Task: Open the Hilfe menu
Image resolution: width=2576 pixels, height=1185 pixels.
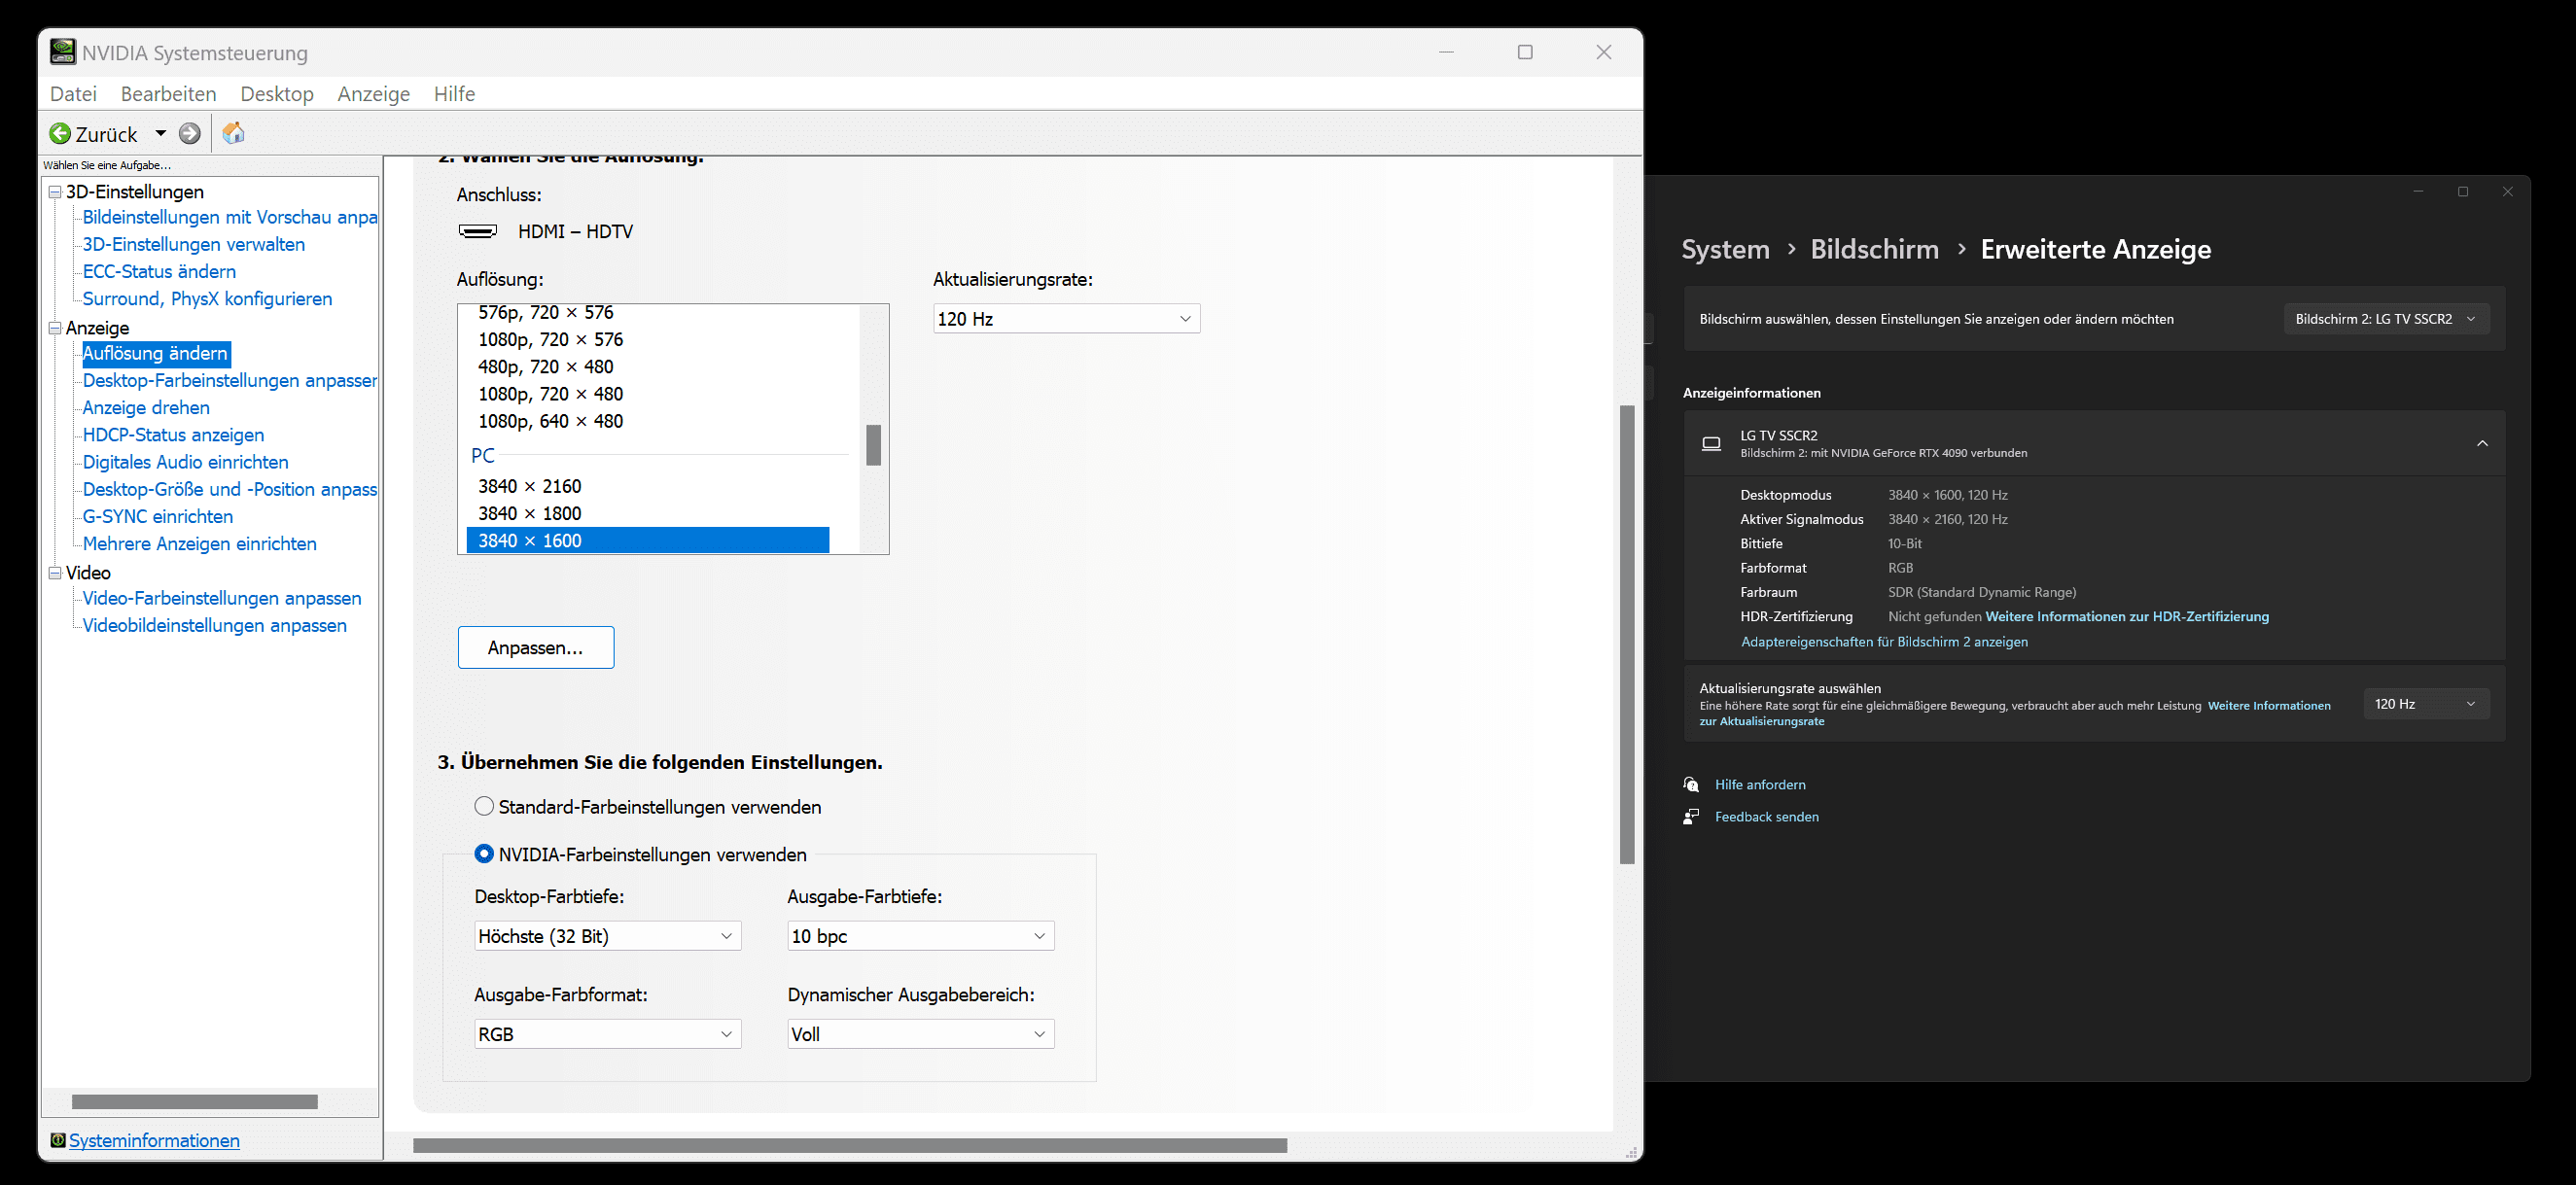Action: click(455, 94)
